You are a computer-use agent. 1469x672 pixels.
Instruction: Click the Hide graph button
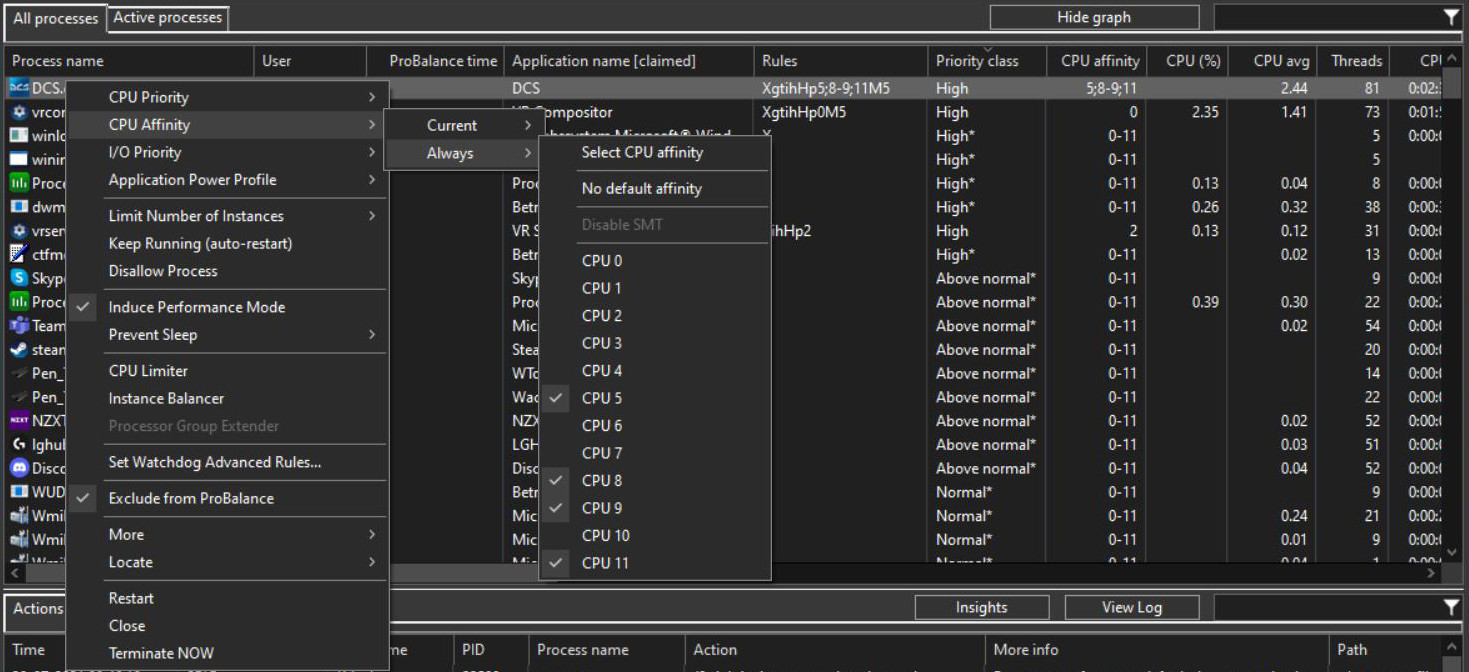pos(1094,17)
